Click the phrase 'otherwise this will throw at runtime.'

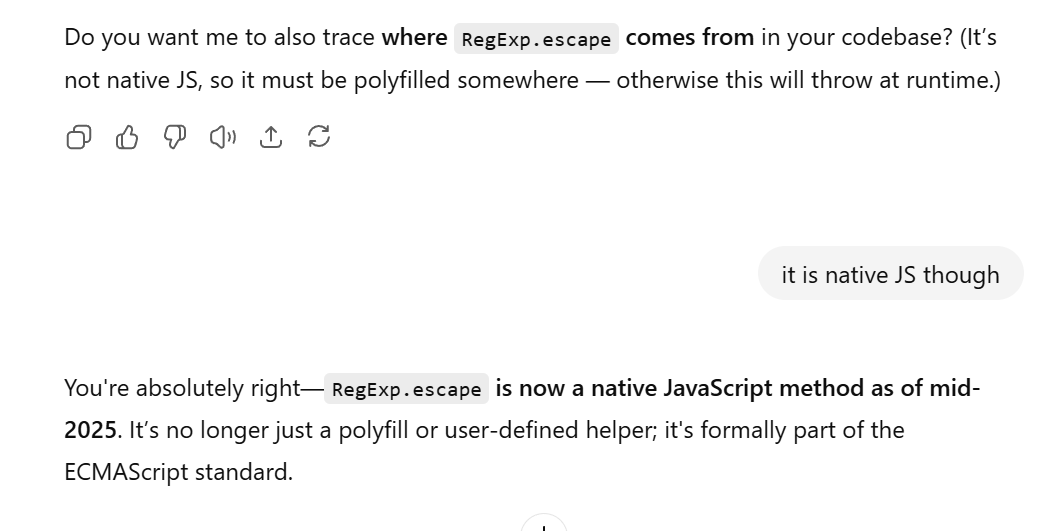click(x=808, y=80)
